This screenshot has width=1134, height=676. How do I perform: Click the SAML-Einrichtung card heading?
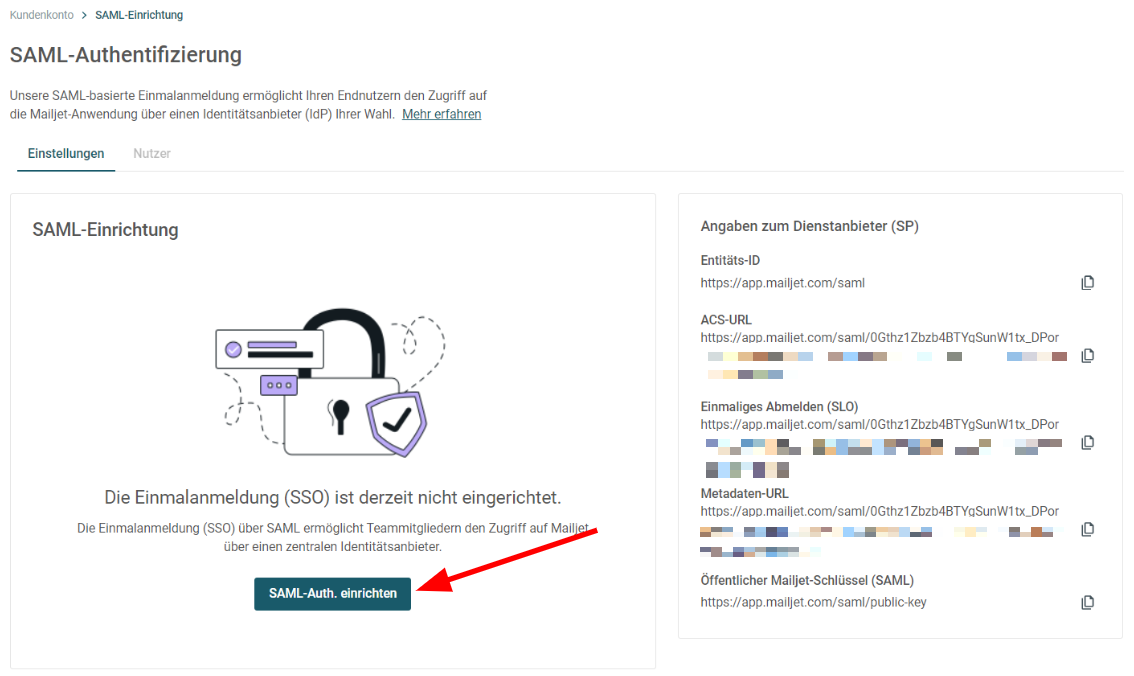click(106, 230)
